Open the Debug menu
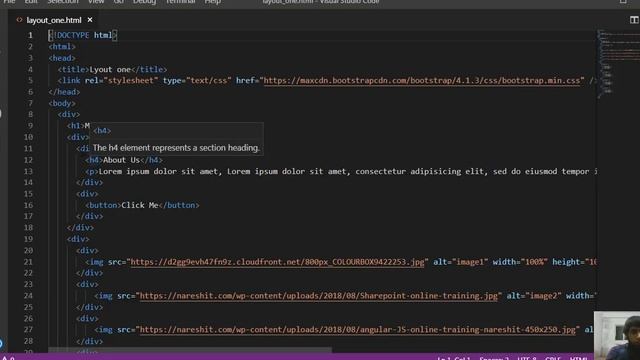 [x=144, y=2]
